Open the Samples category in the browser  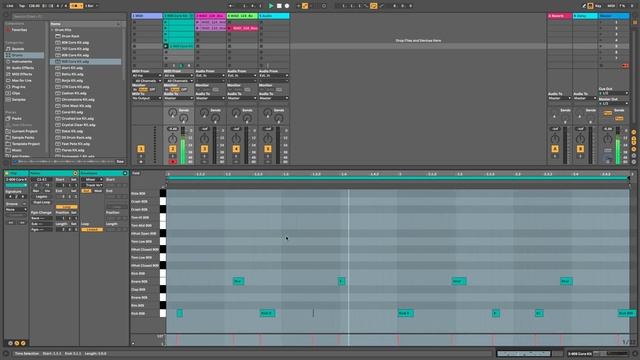coord(19,99)
